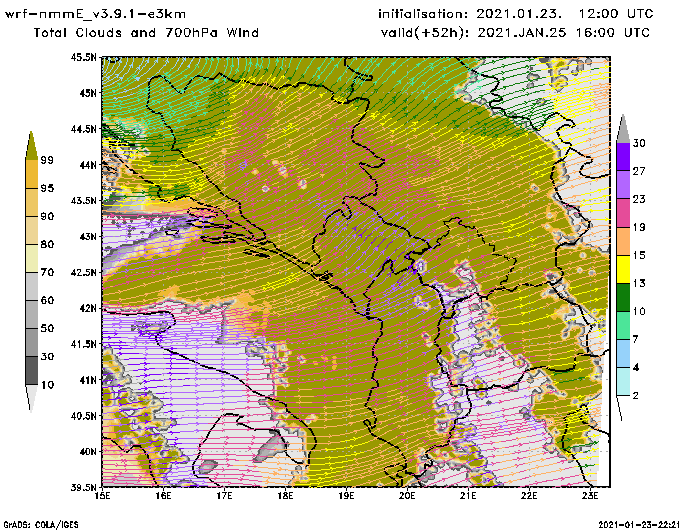The width and height of the screenshot is (700, 530).
Task: Click the olive triangle above 99 cloud legend
Action: [x=31, y=146]
